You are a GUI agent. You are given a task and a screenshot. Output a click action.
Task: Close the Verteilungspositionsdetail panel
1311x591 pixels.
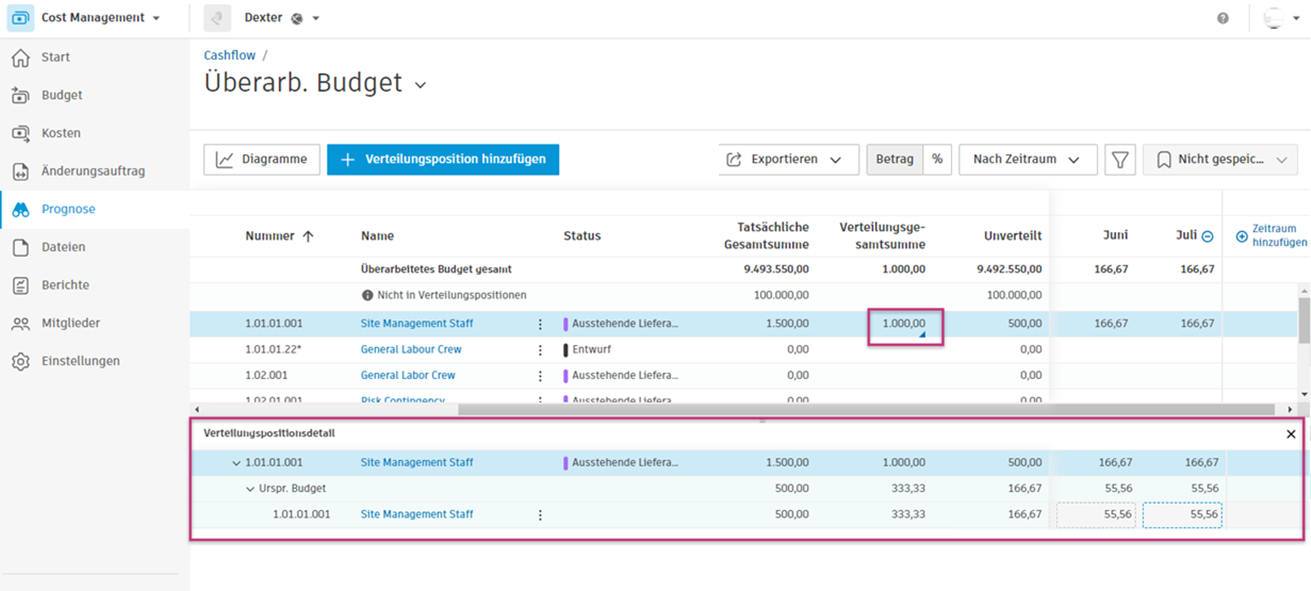1291,434
